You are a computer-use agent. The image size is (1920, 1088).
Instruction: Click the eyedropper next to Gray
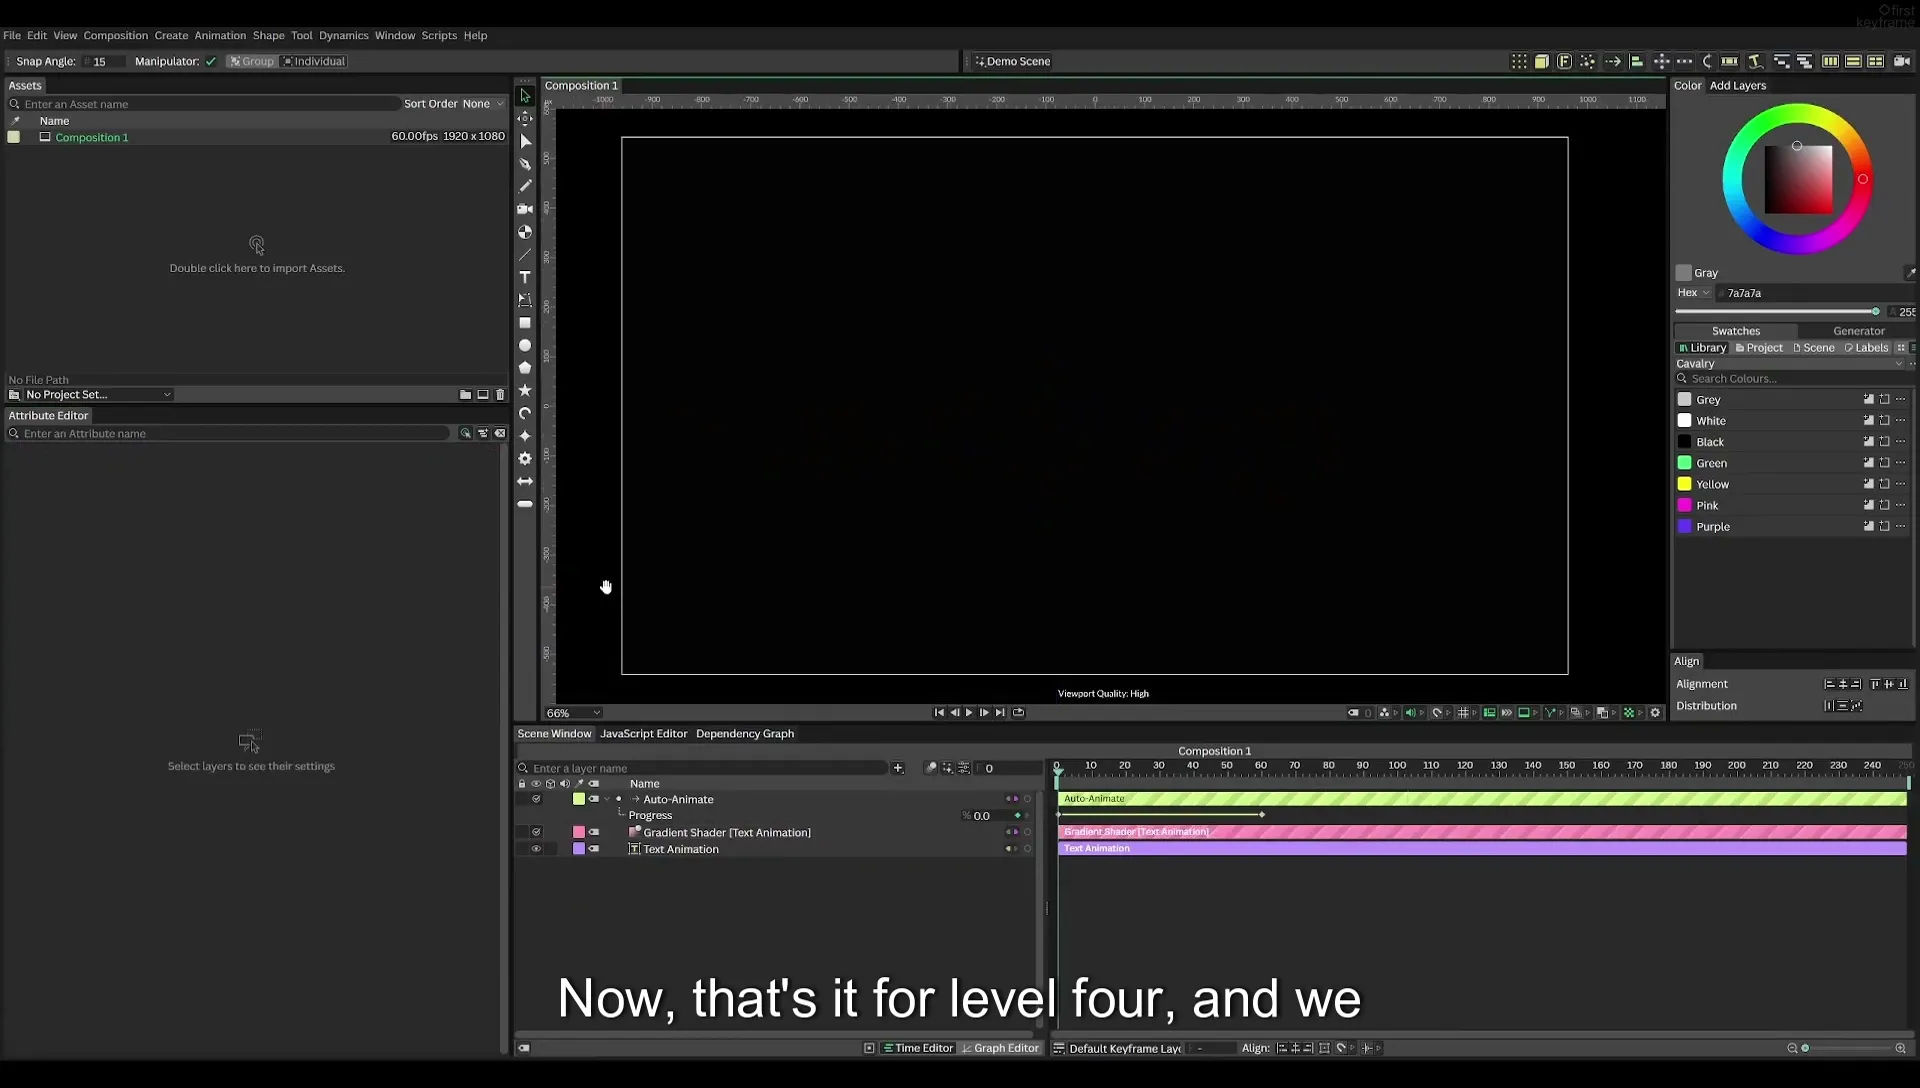(1910, 273)
